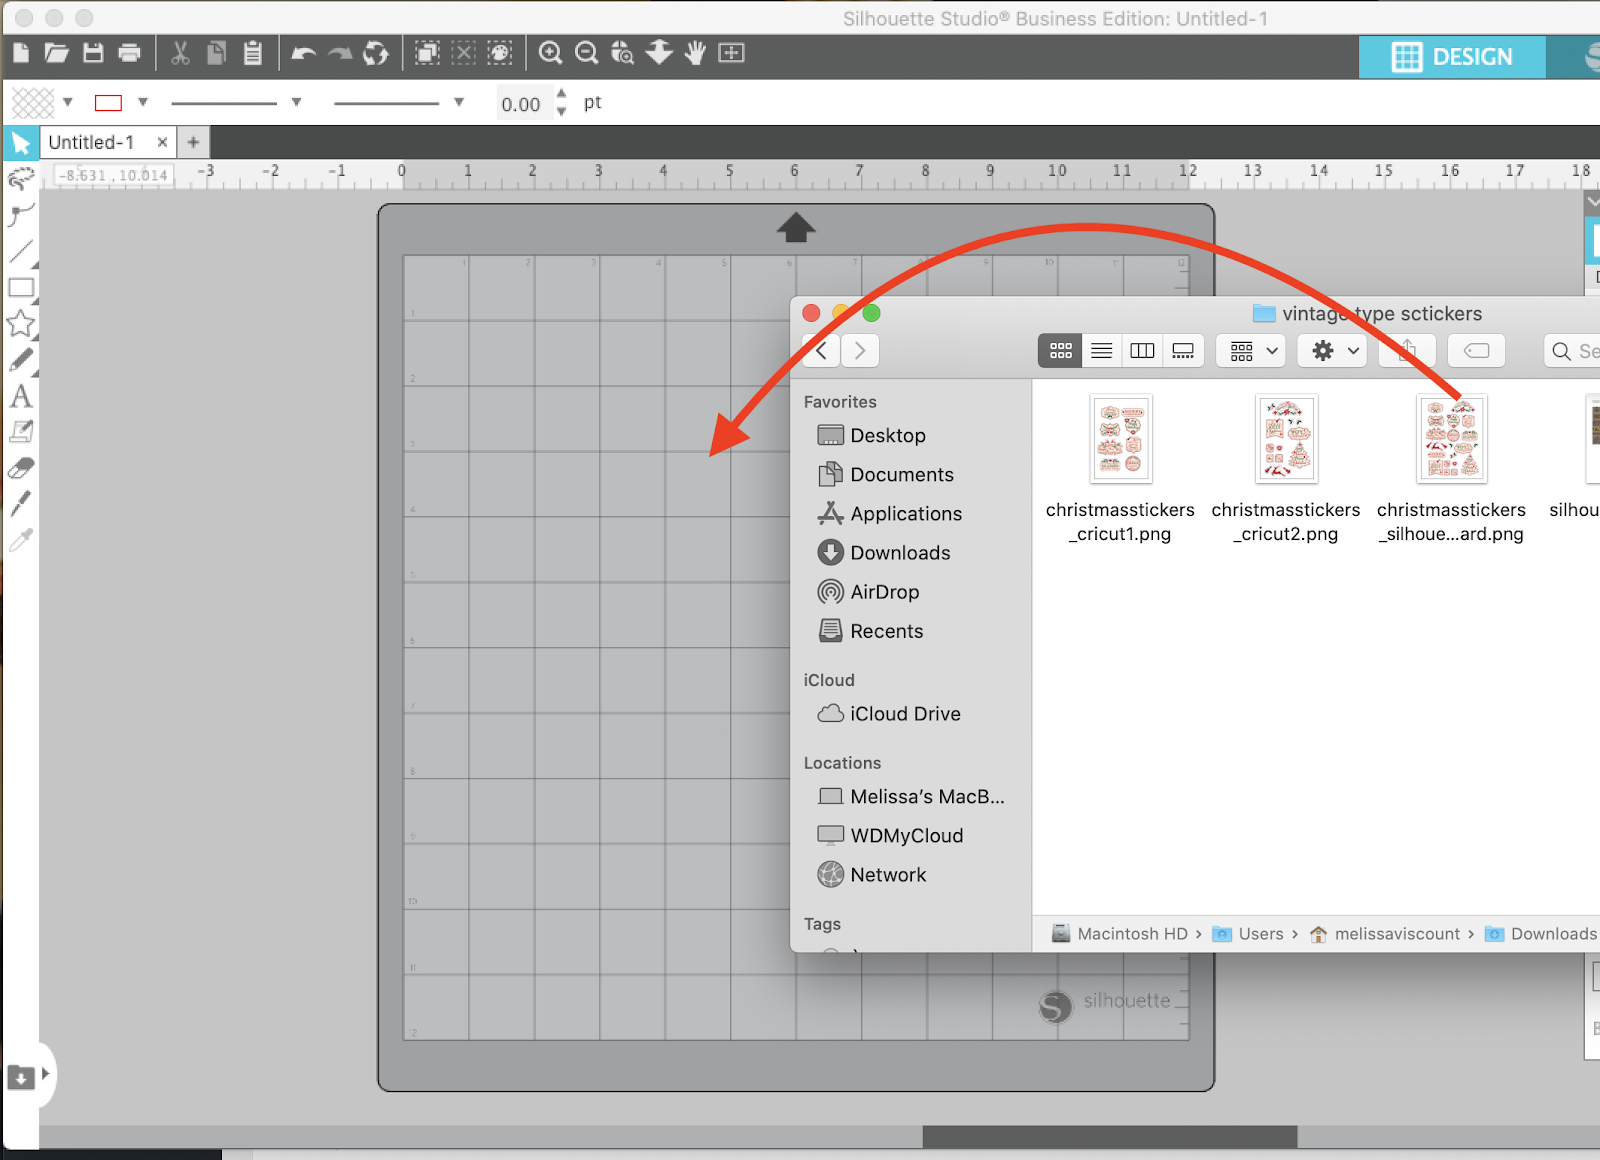Click the Select All icon
1600x1160 pixels.
click(x=427, y=53)
